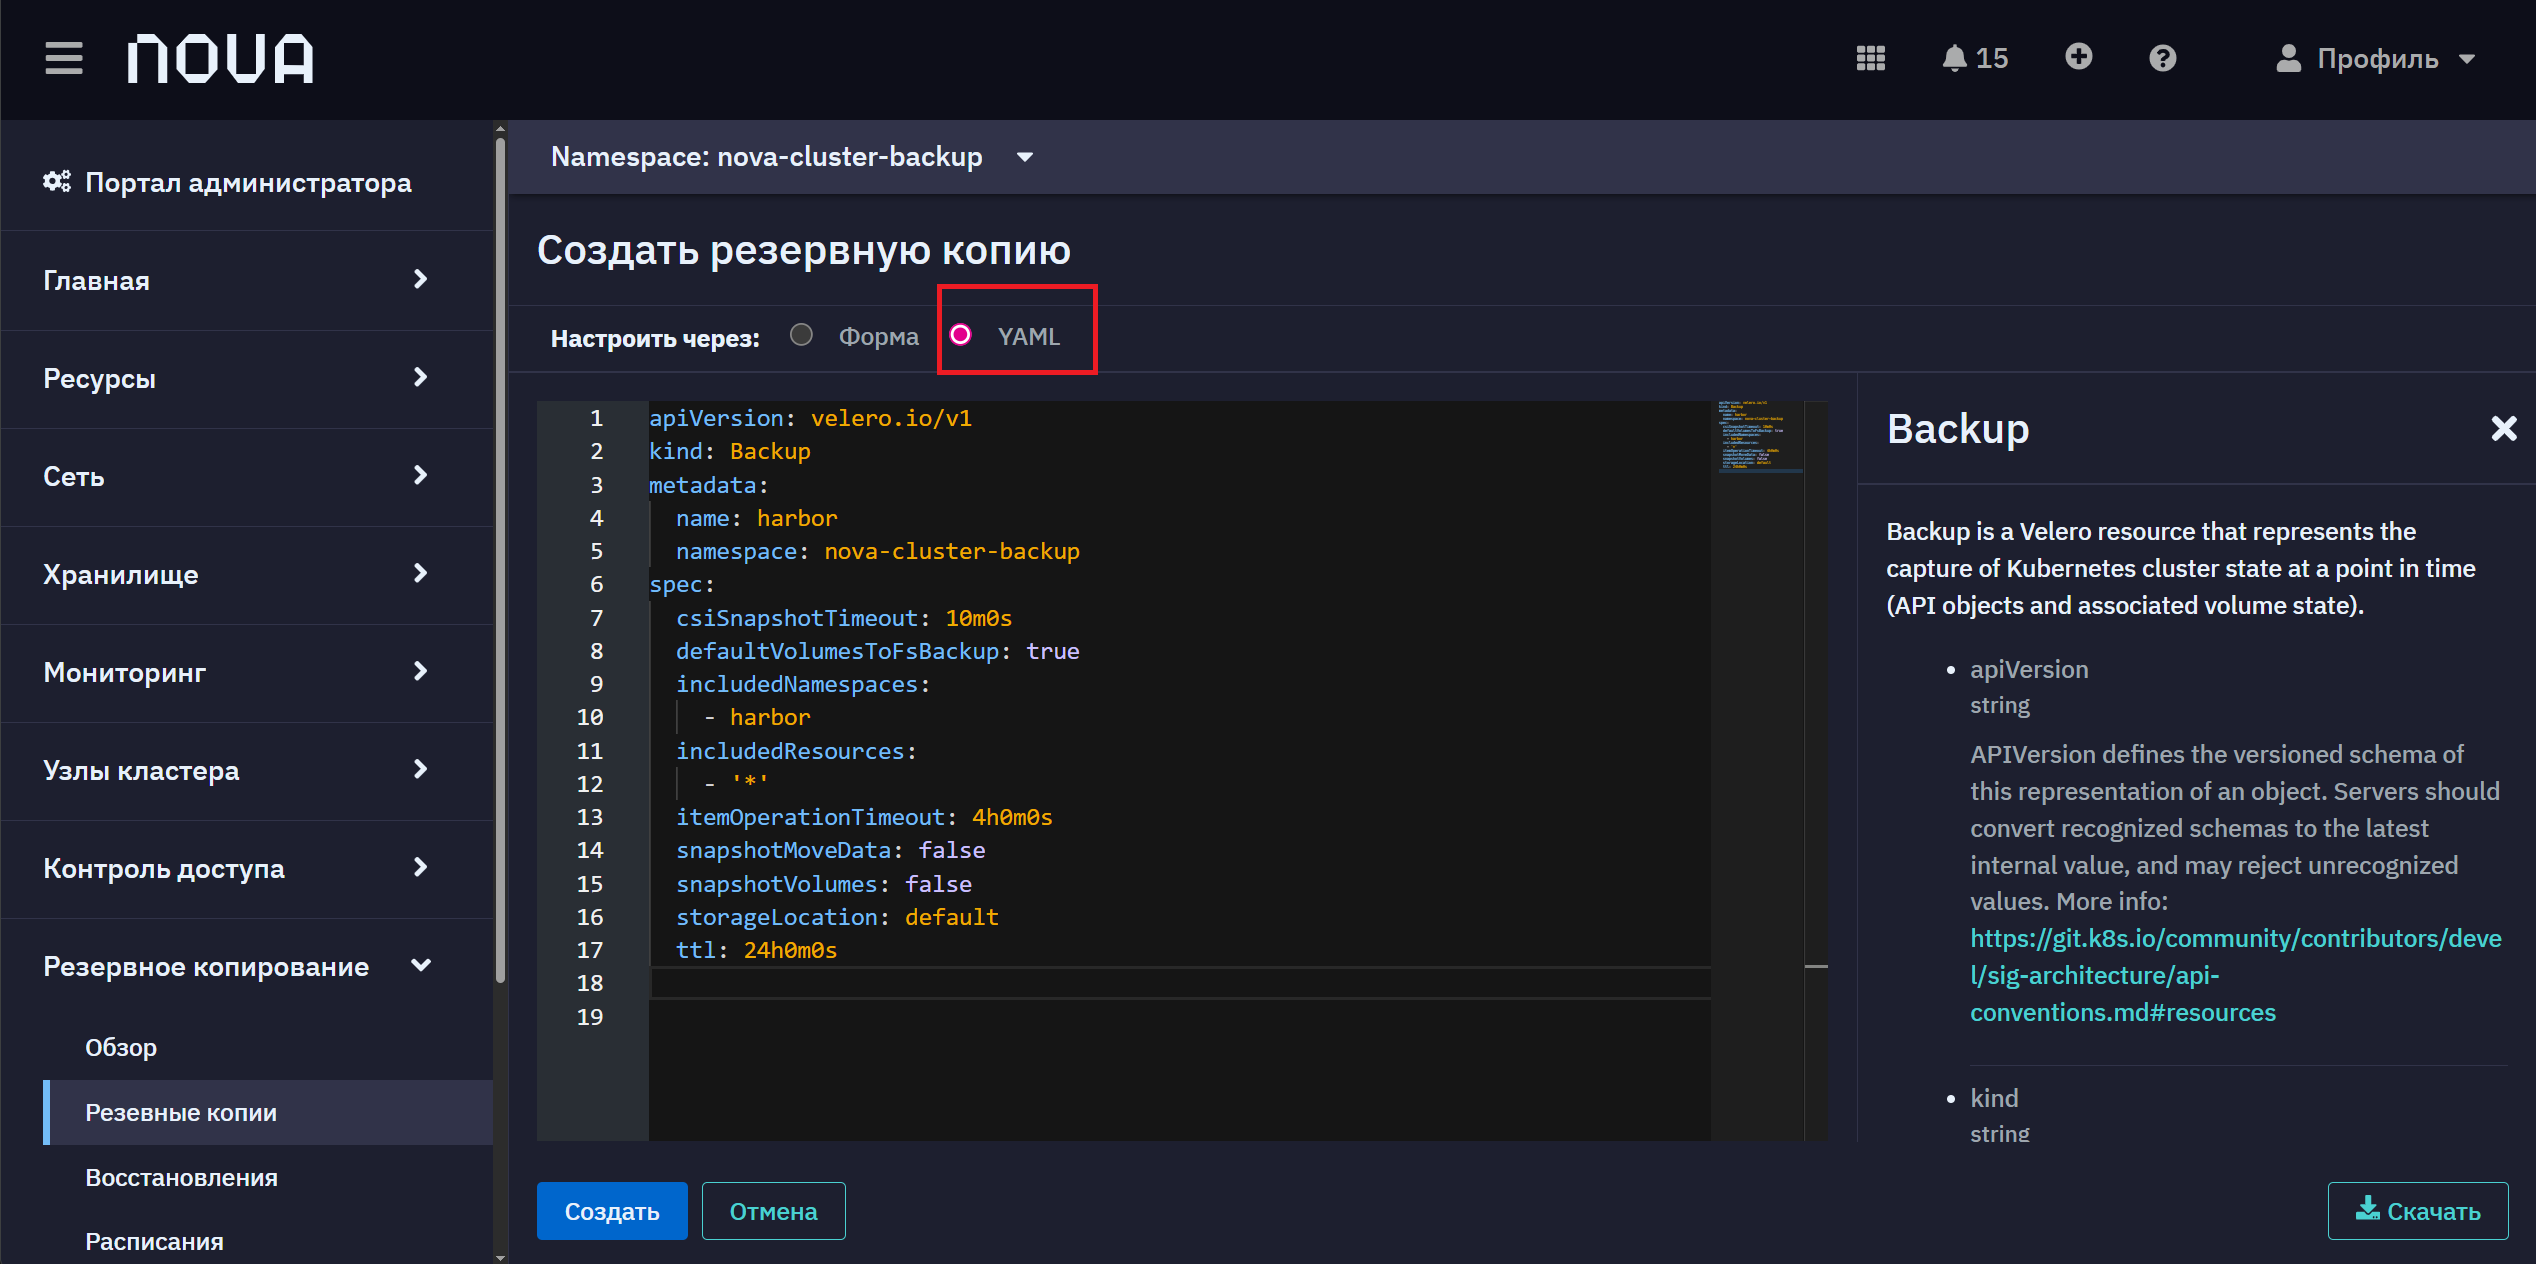Select the Форма radio option
2536x1264 pixels.
click(801, 335)
